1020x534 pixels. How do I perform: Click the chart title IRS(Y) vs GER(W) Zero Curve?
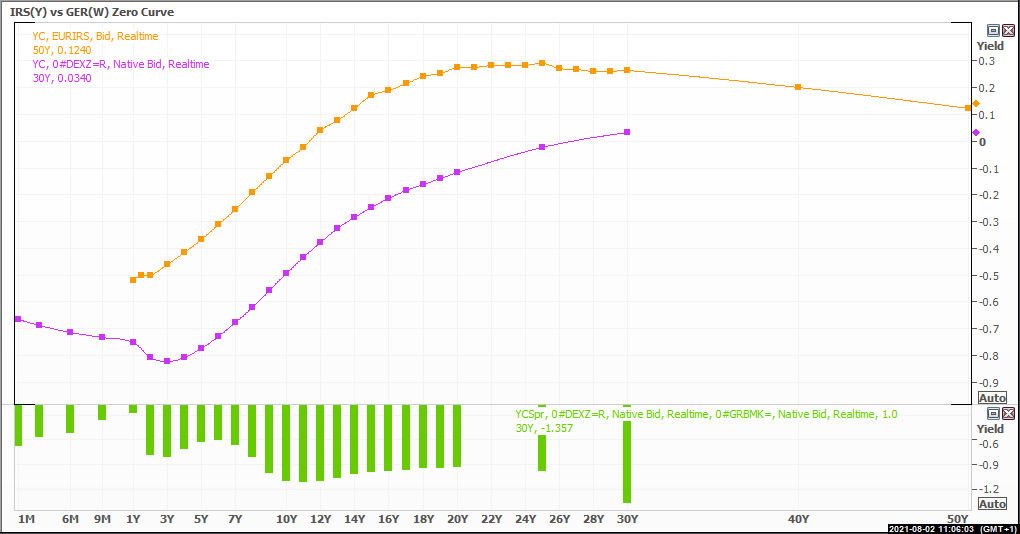[91, 10]
